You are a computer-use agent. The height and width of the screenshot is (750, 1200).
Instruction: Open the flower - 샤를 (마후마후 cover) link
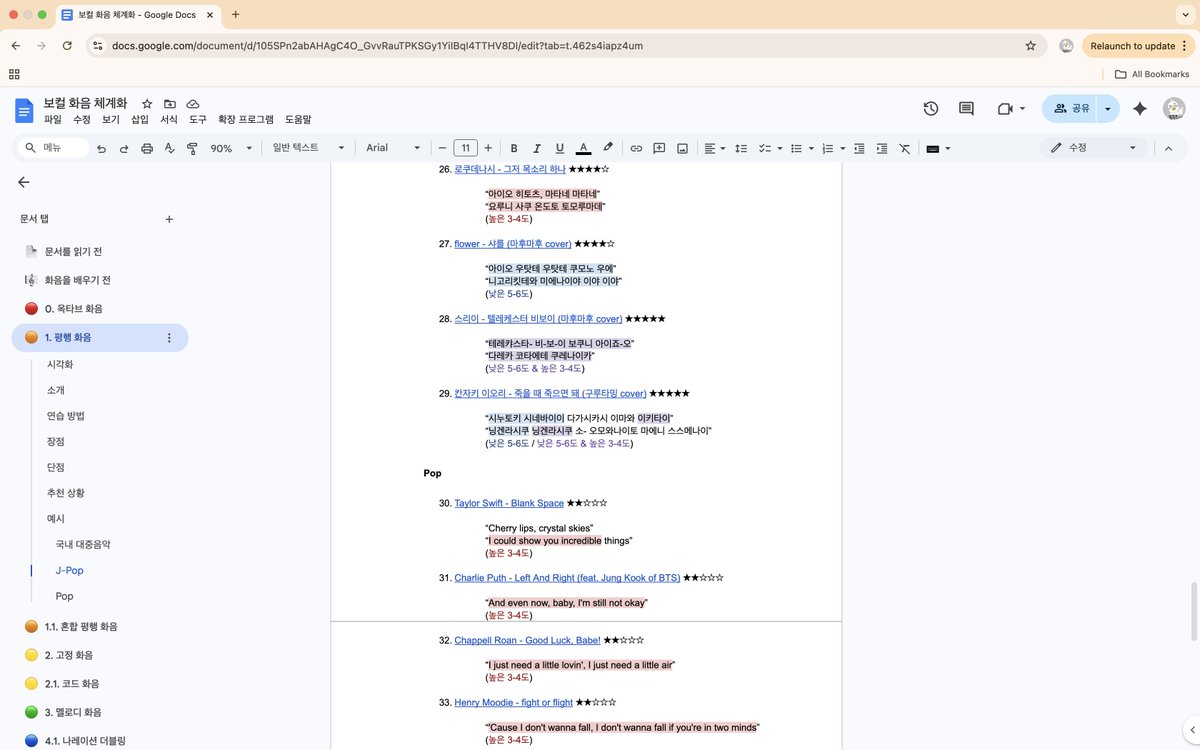click(x=512, y=243)
